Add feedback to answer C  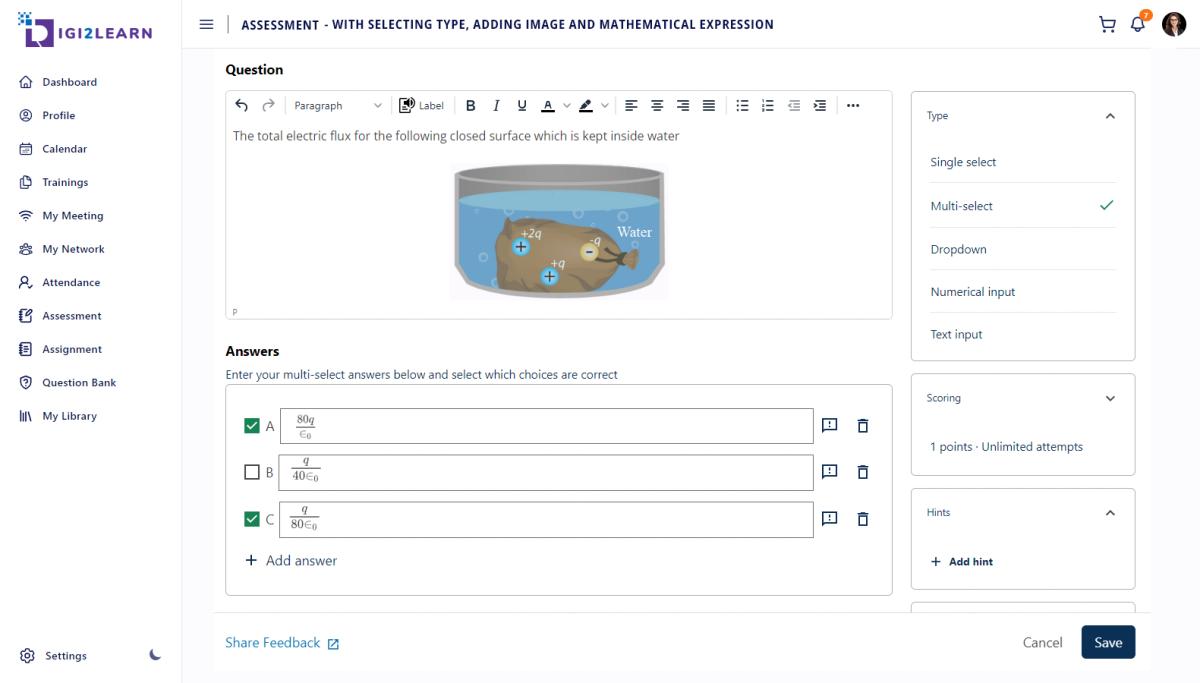(x=829, y=518)
